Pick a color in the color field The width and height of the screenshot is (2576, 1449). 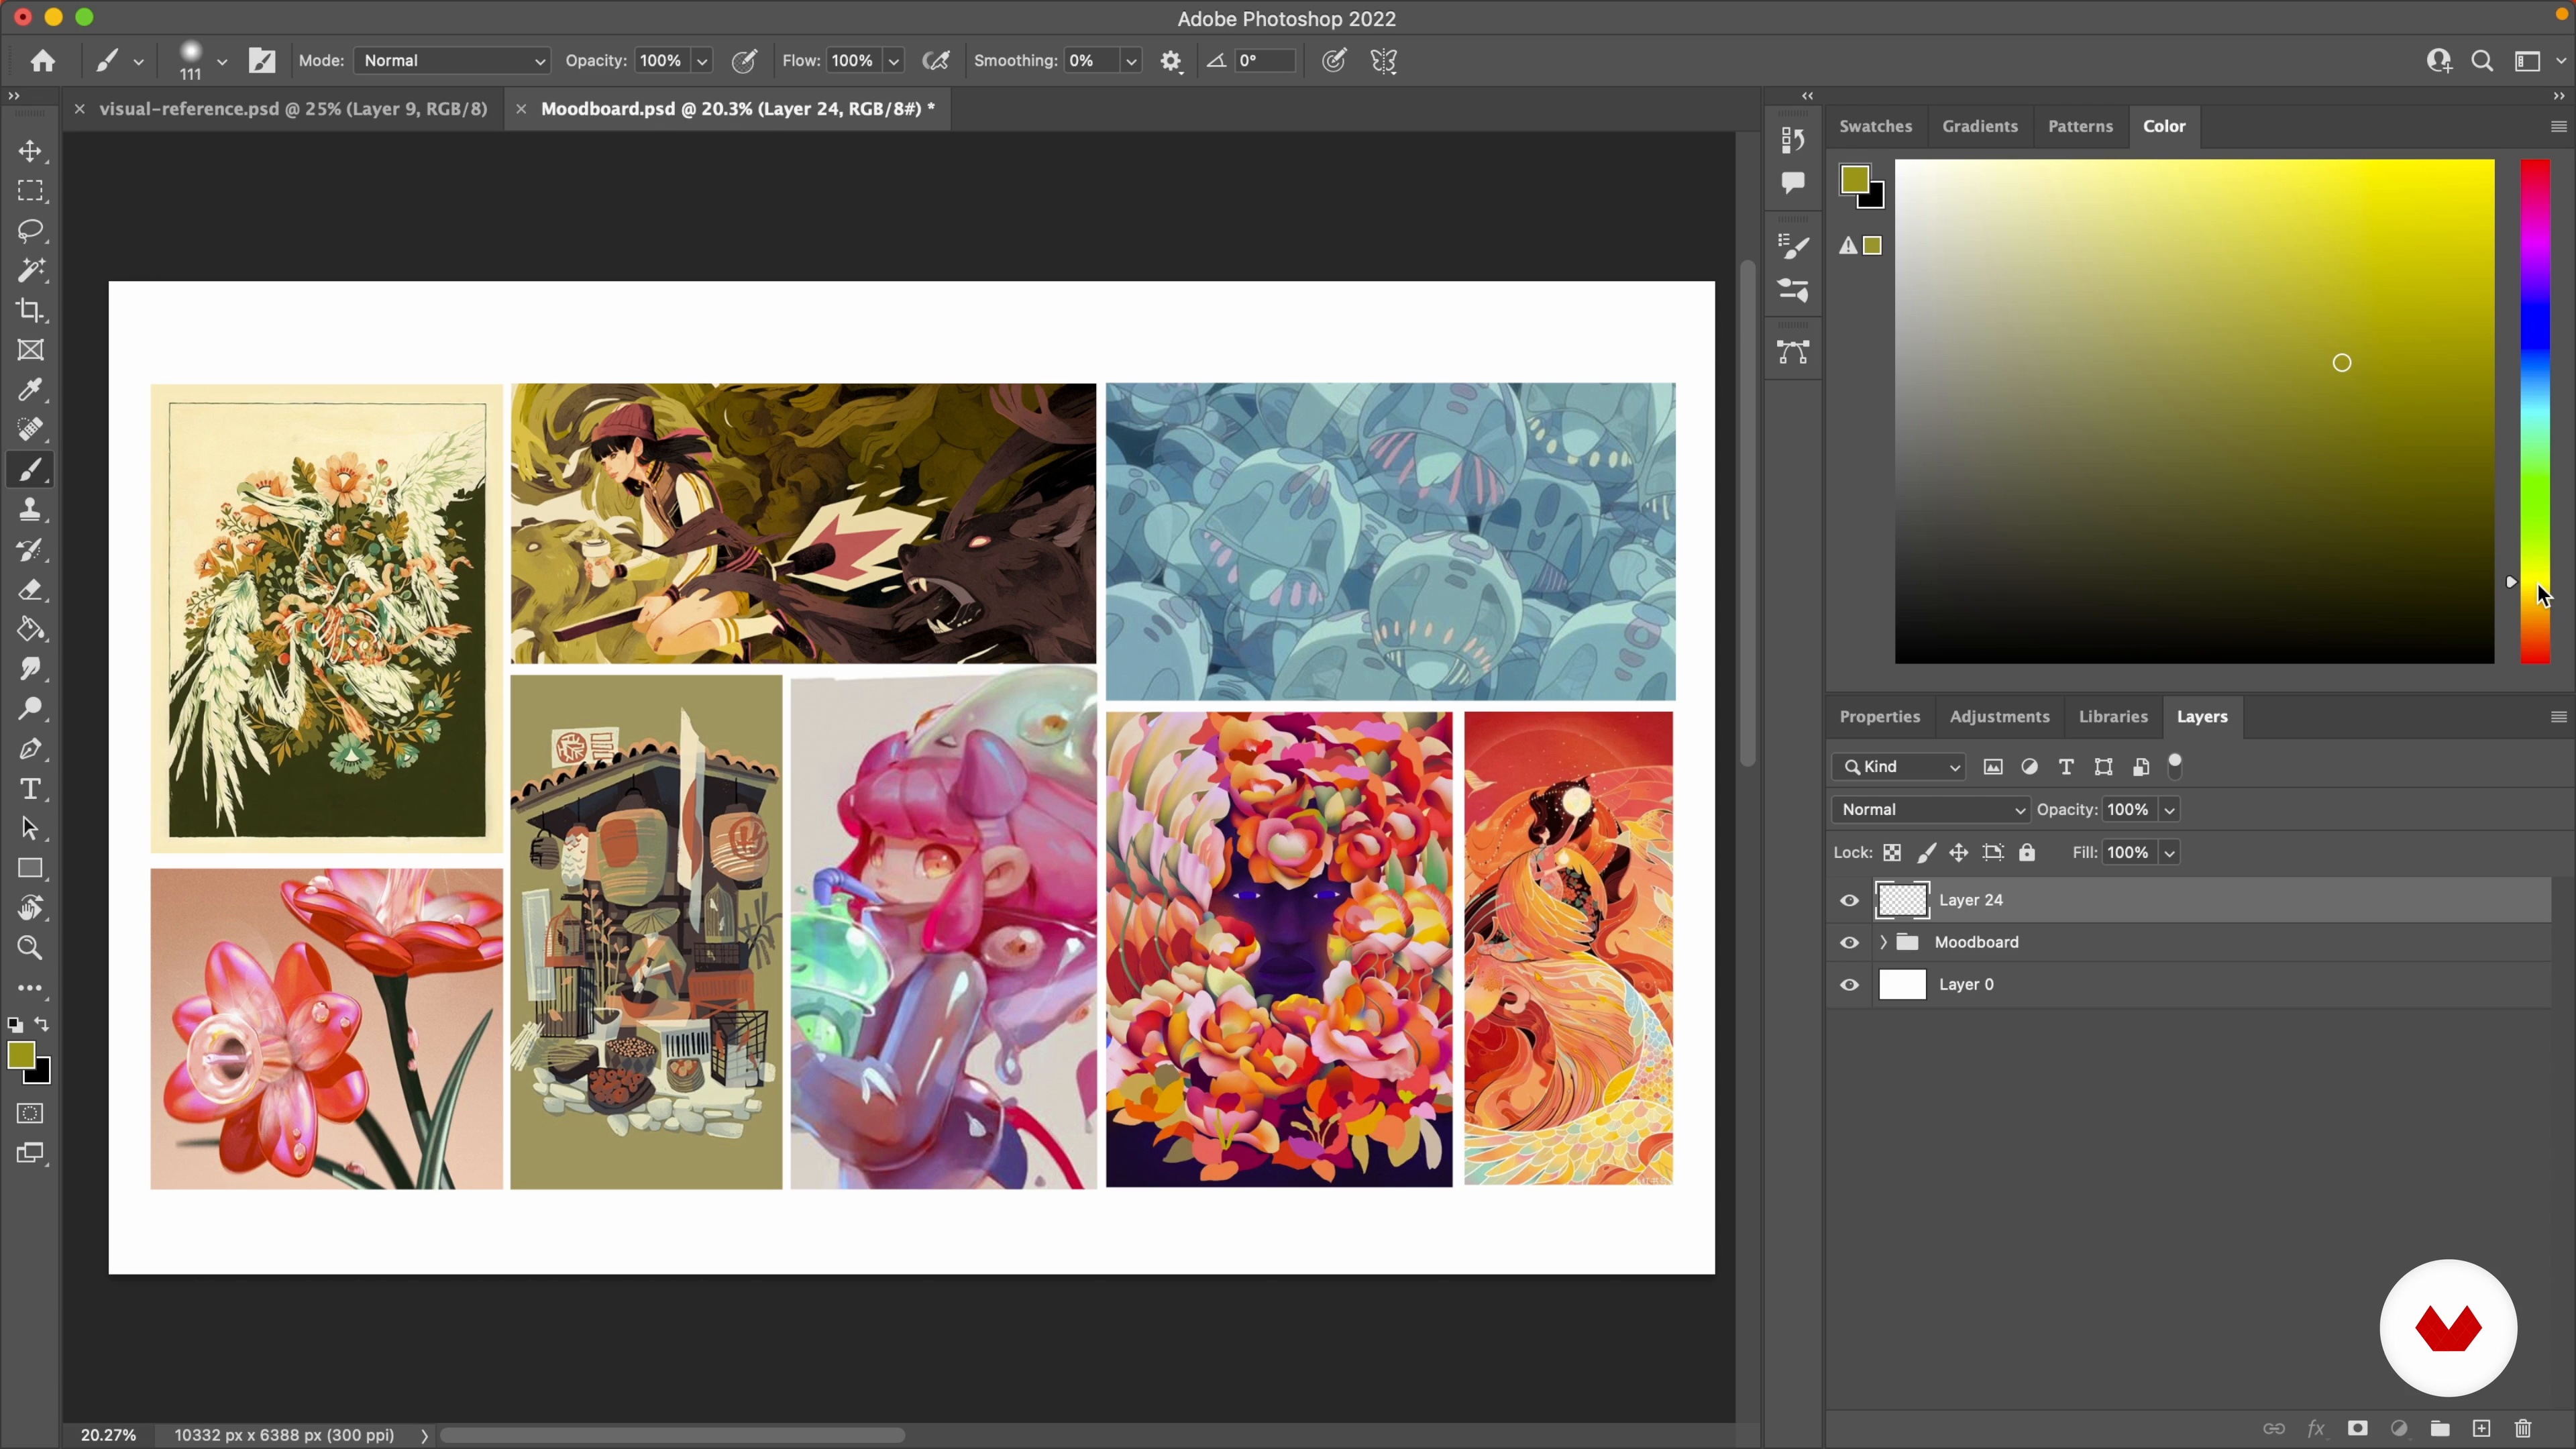point(2194,411)
